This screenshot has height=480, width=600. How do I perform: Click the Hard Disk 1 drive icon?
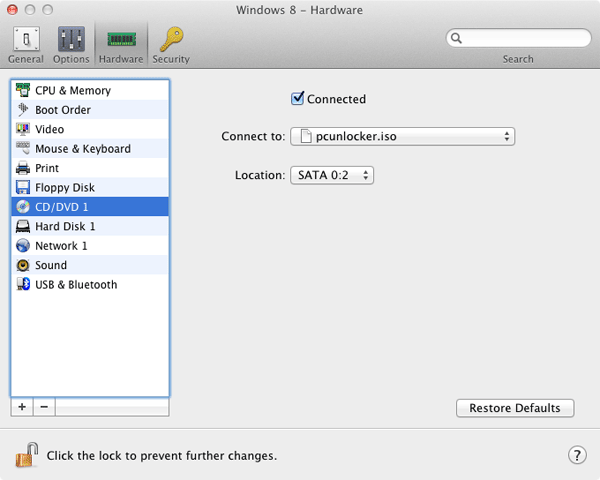(x=23, y=226)
